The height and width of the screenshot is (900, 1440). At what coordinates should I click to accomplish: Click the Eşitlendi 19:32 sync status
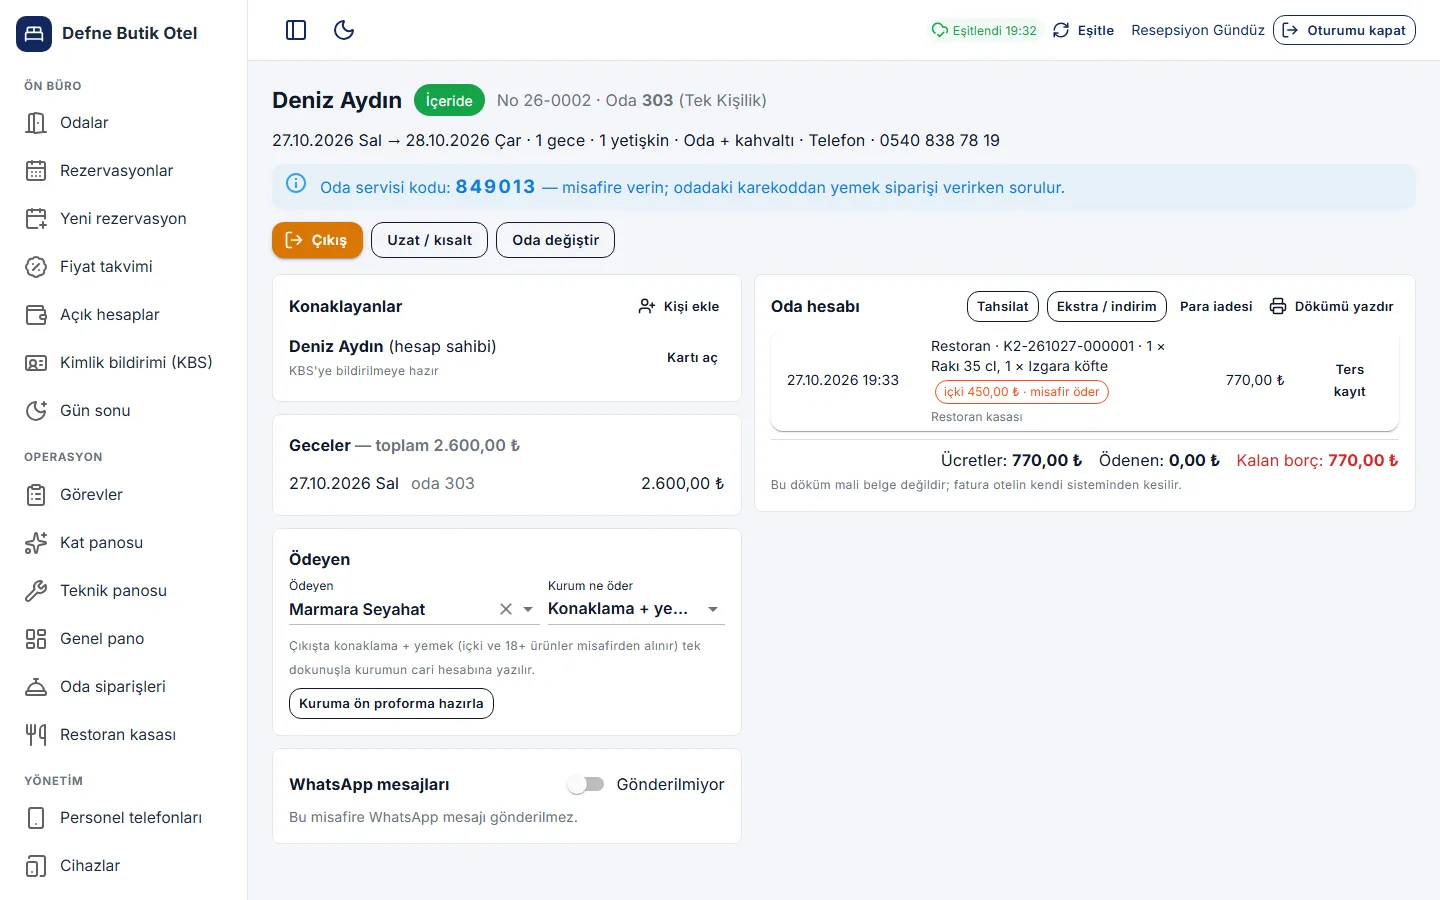pos(984,30)
